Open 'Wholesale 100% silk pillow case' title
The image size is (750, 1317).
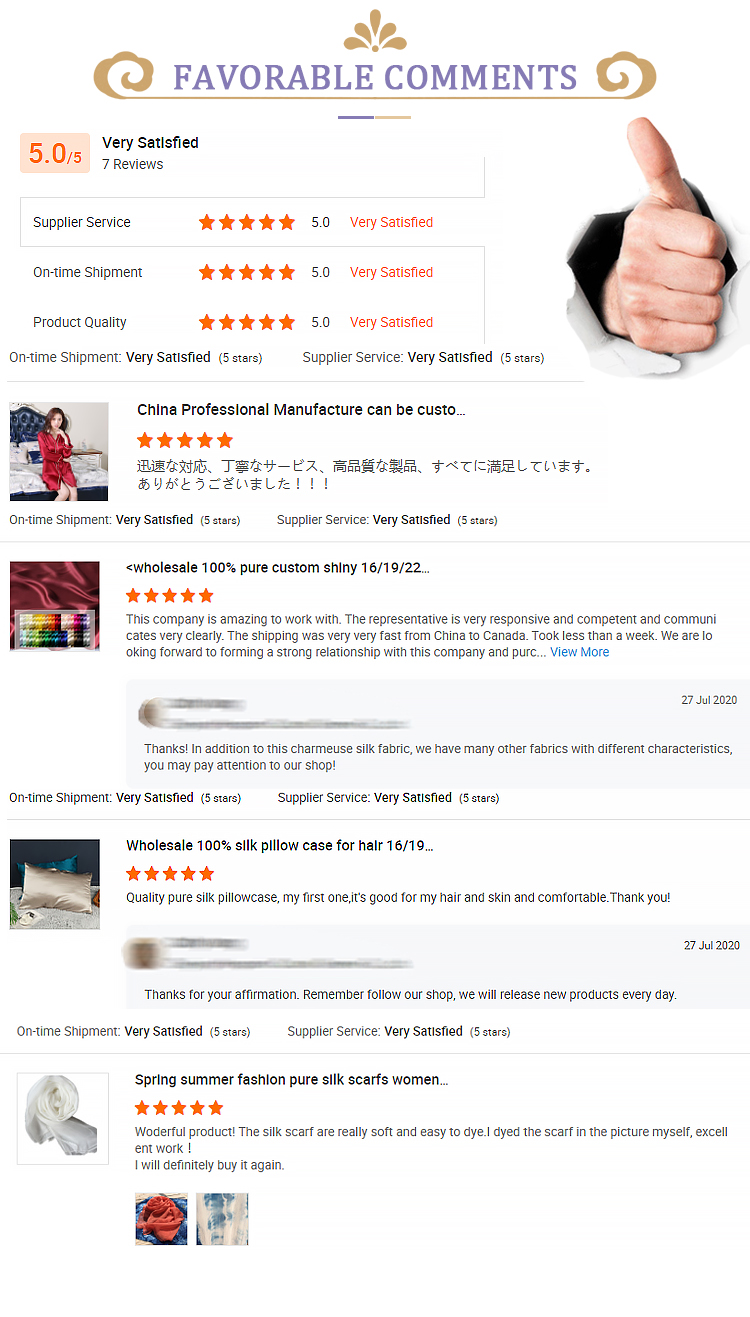point(280,846)
